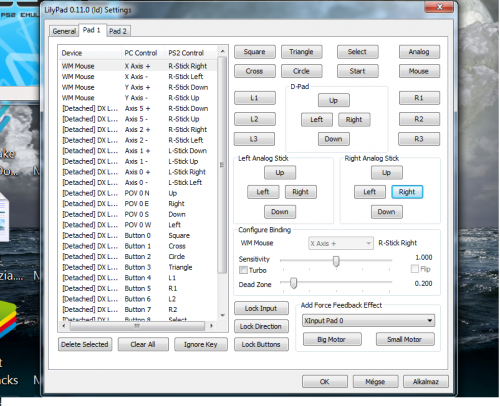
Task: Bind the R1 button
Action: tap(419, 98)
